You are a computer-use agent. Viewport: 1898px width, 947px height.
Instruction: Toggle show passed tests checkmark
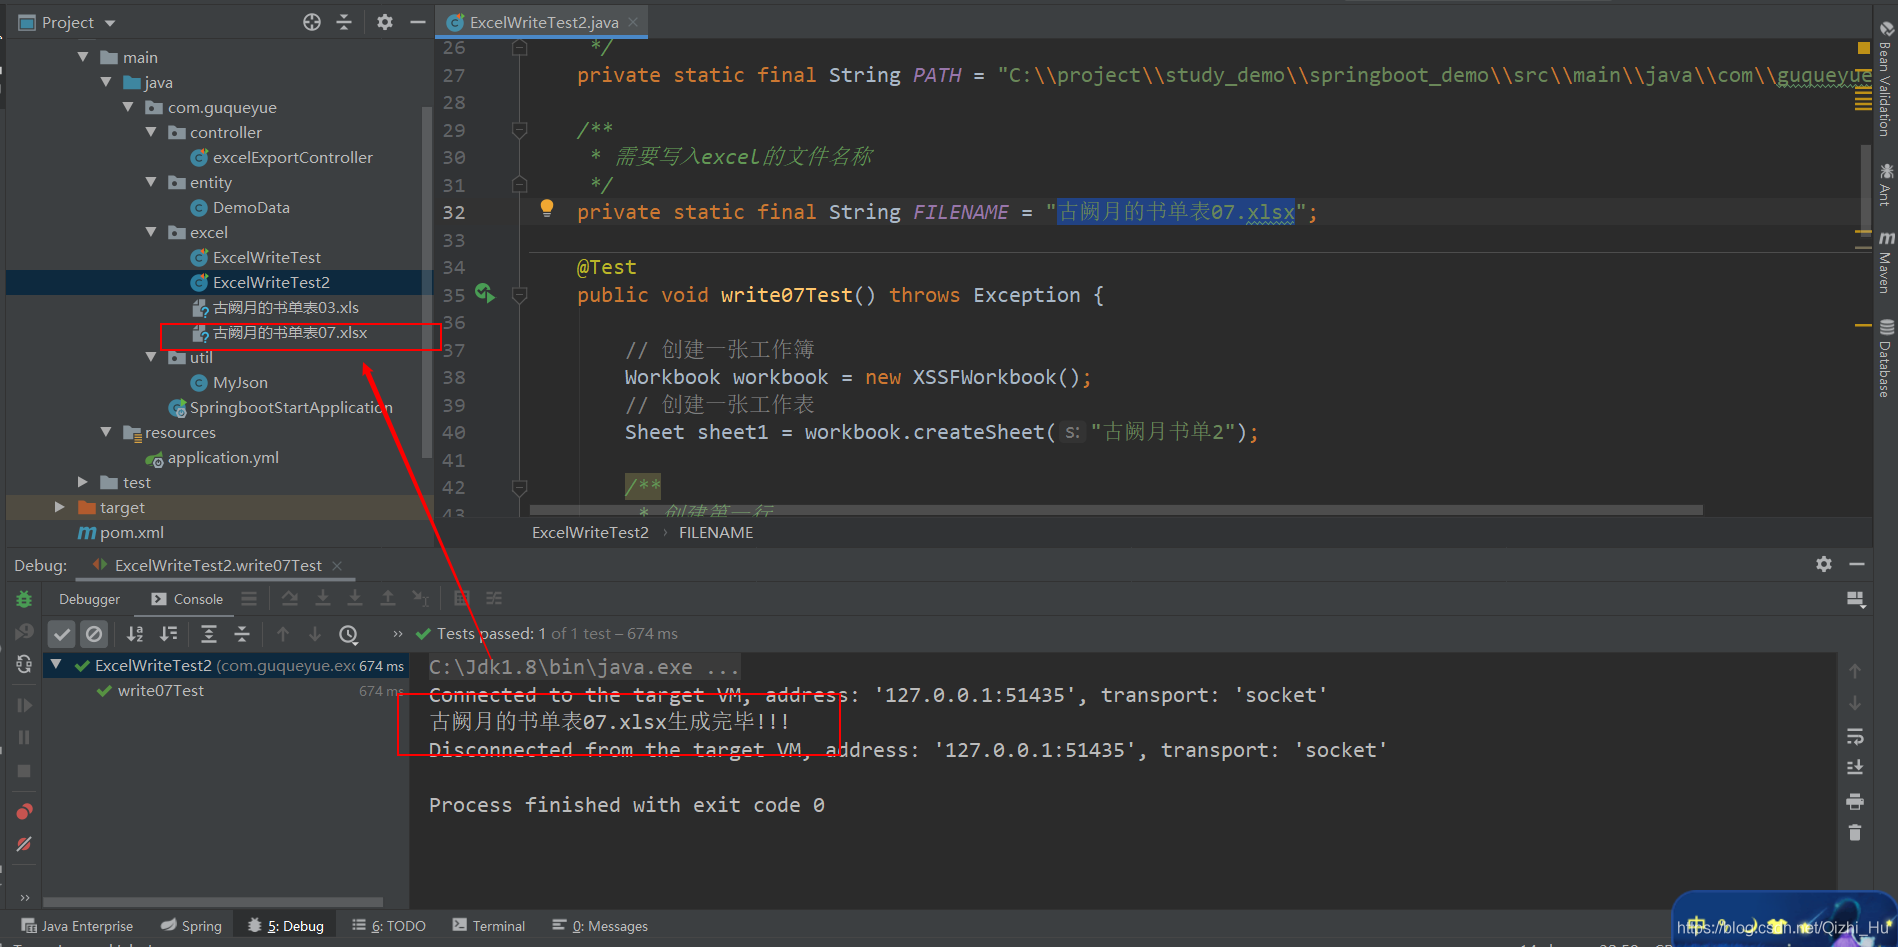coord(62,634)
